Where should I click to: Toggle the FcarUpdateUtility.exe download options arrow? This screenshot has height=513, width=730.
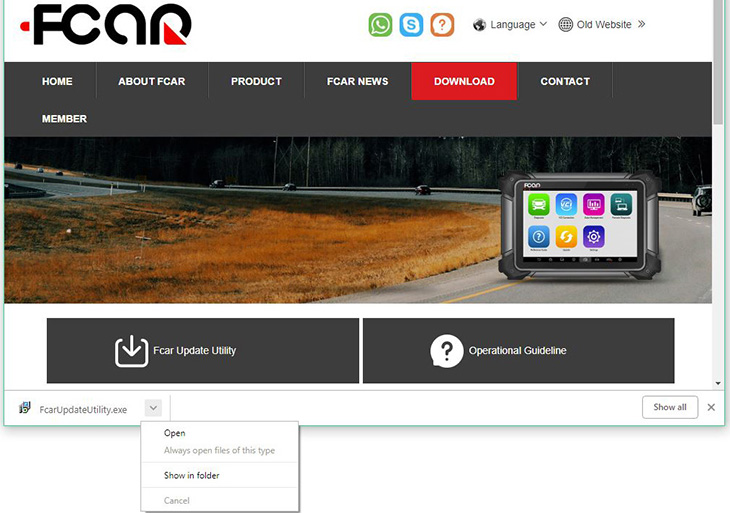153,408
